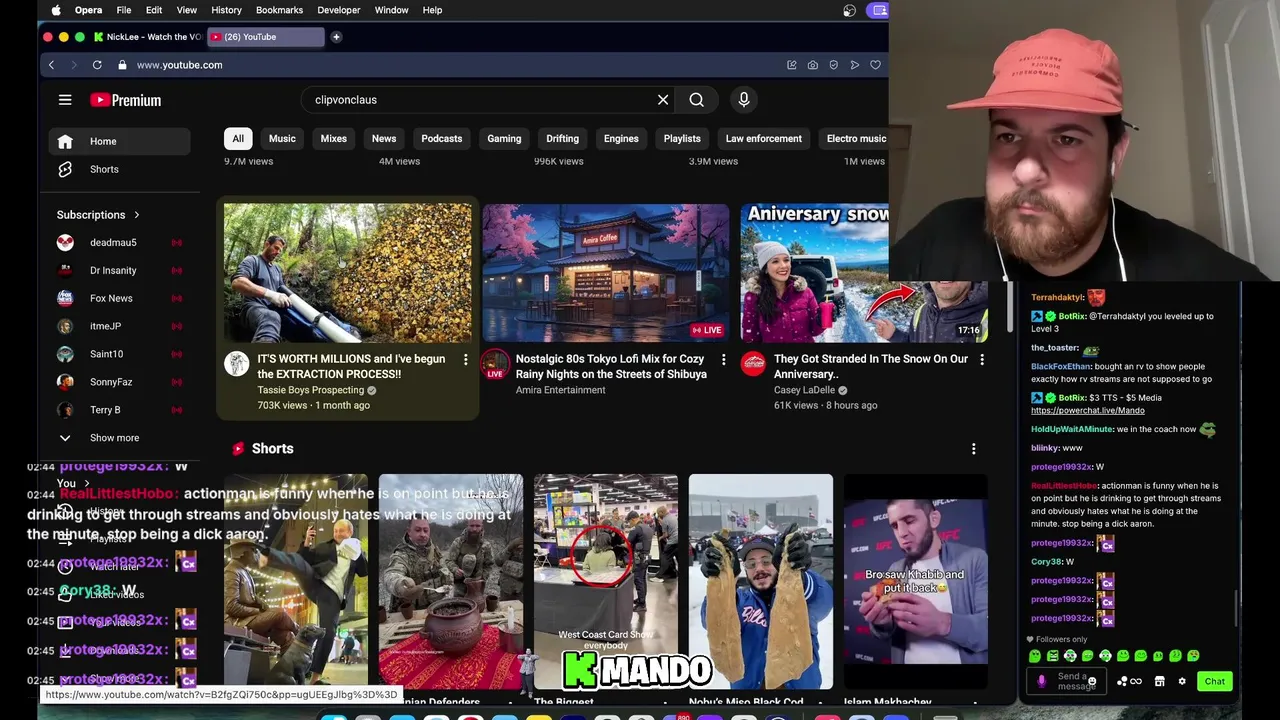
Task: Open more options for Tokyo Lofi video
Action: [x=723, y=359]
